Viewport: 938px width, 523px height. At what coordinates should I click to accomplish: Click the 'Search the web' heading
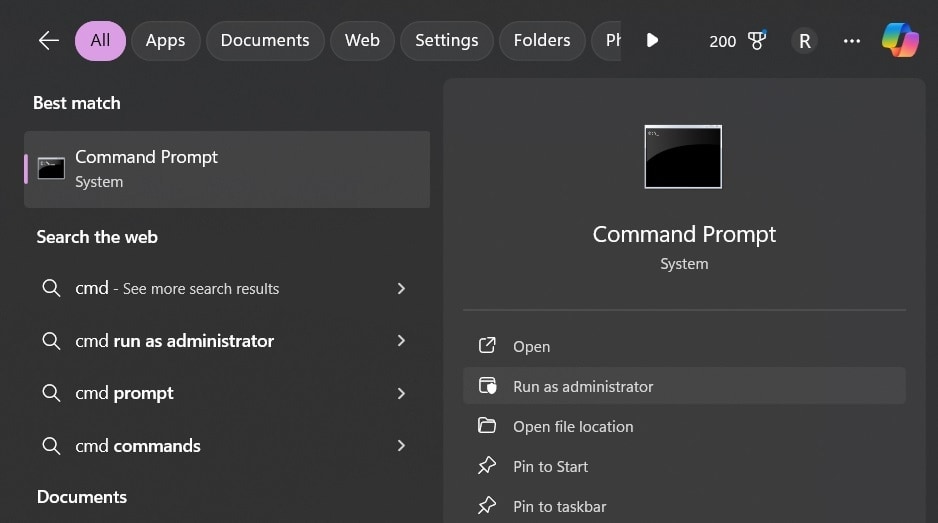[97, 237]
